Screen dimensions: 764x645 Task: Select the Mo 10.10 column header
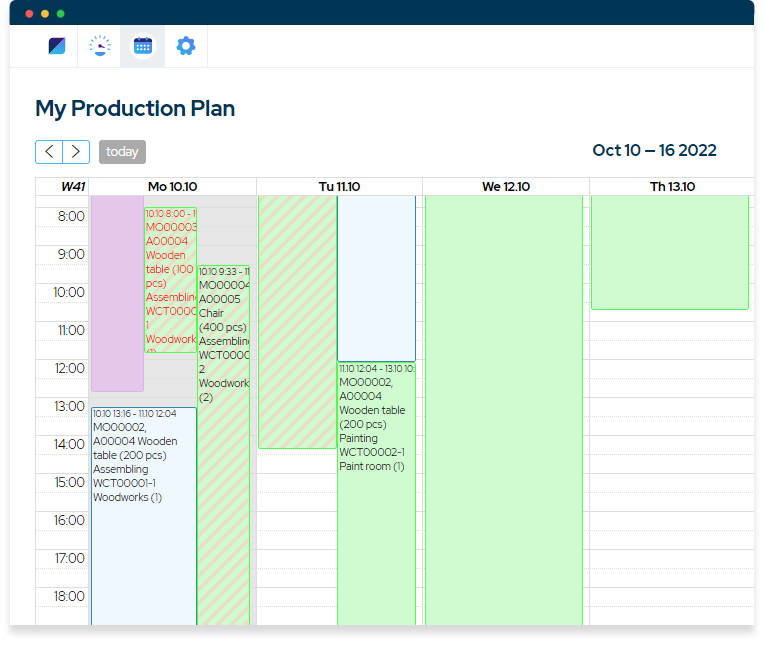[172, 187]
